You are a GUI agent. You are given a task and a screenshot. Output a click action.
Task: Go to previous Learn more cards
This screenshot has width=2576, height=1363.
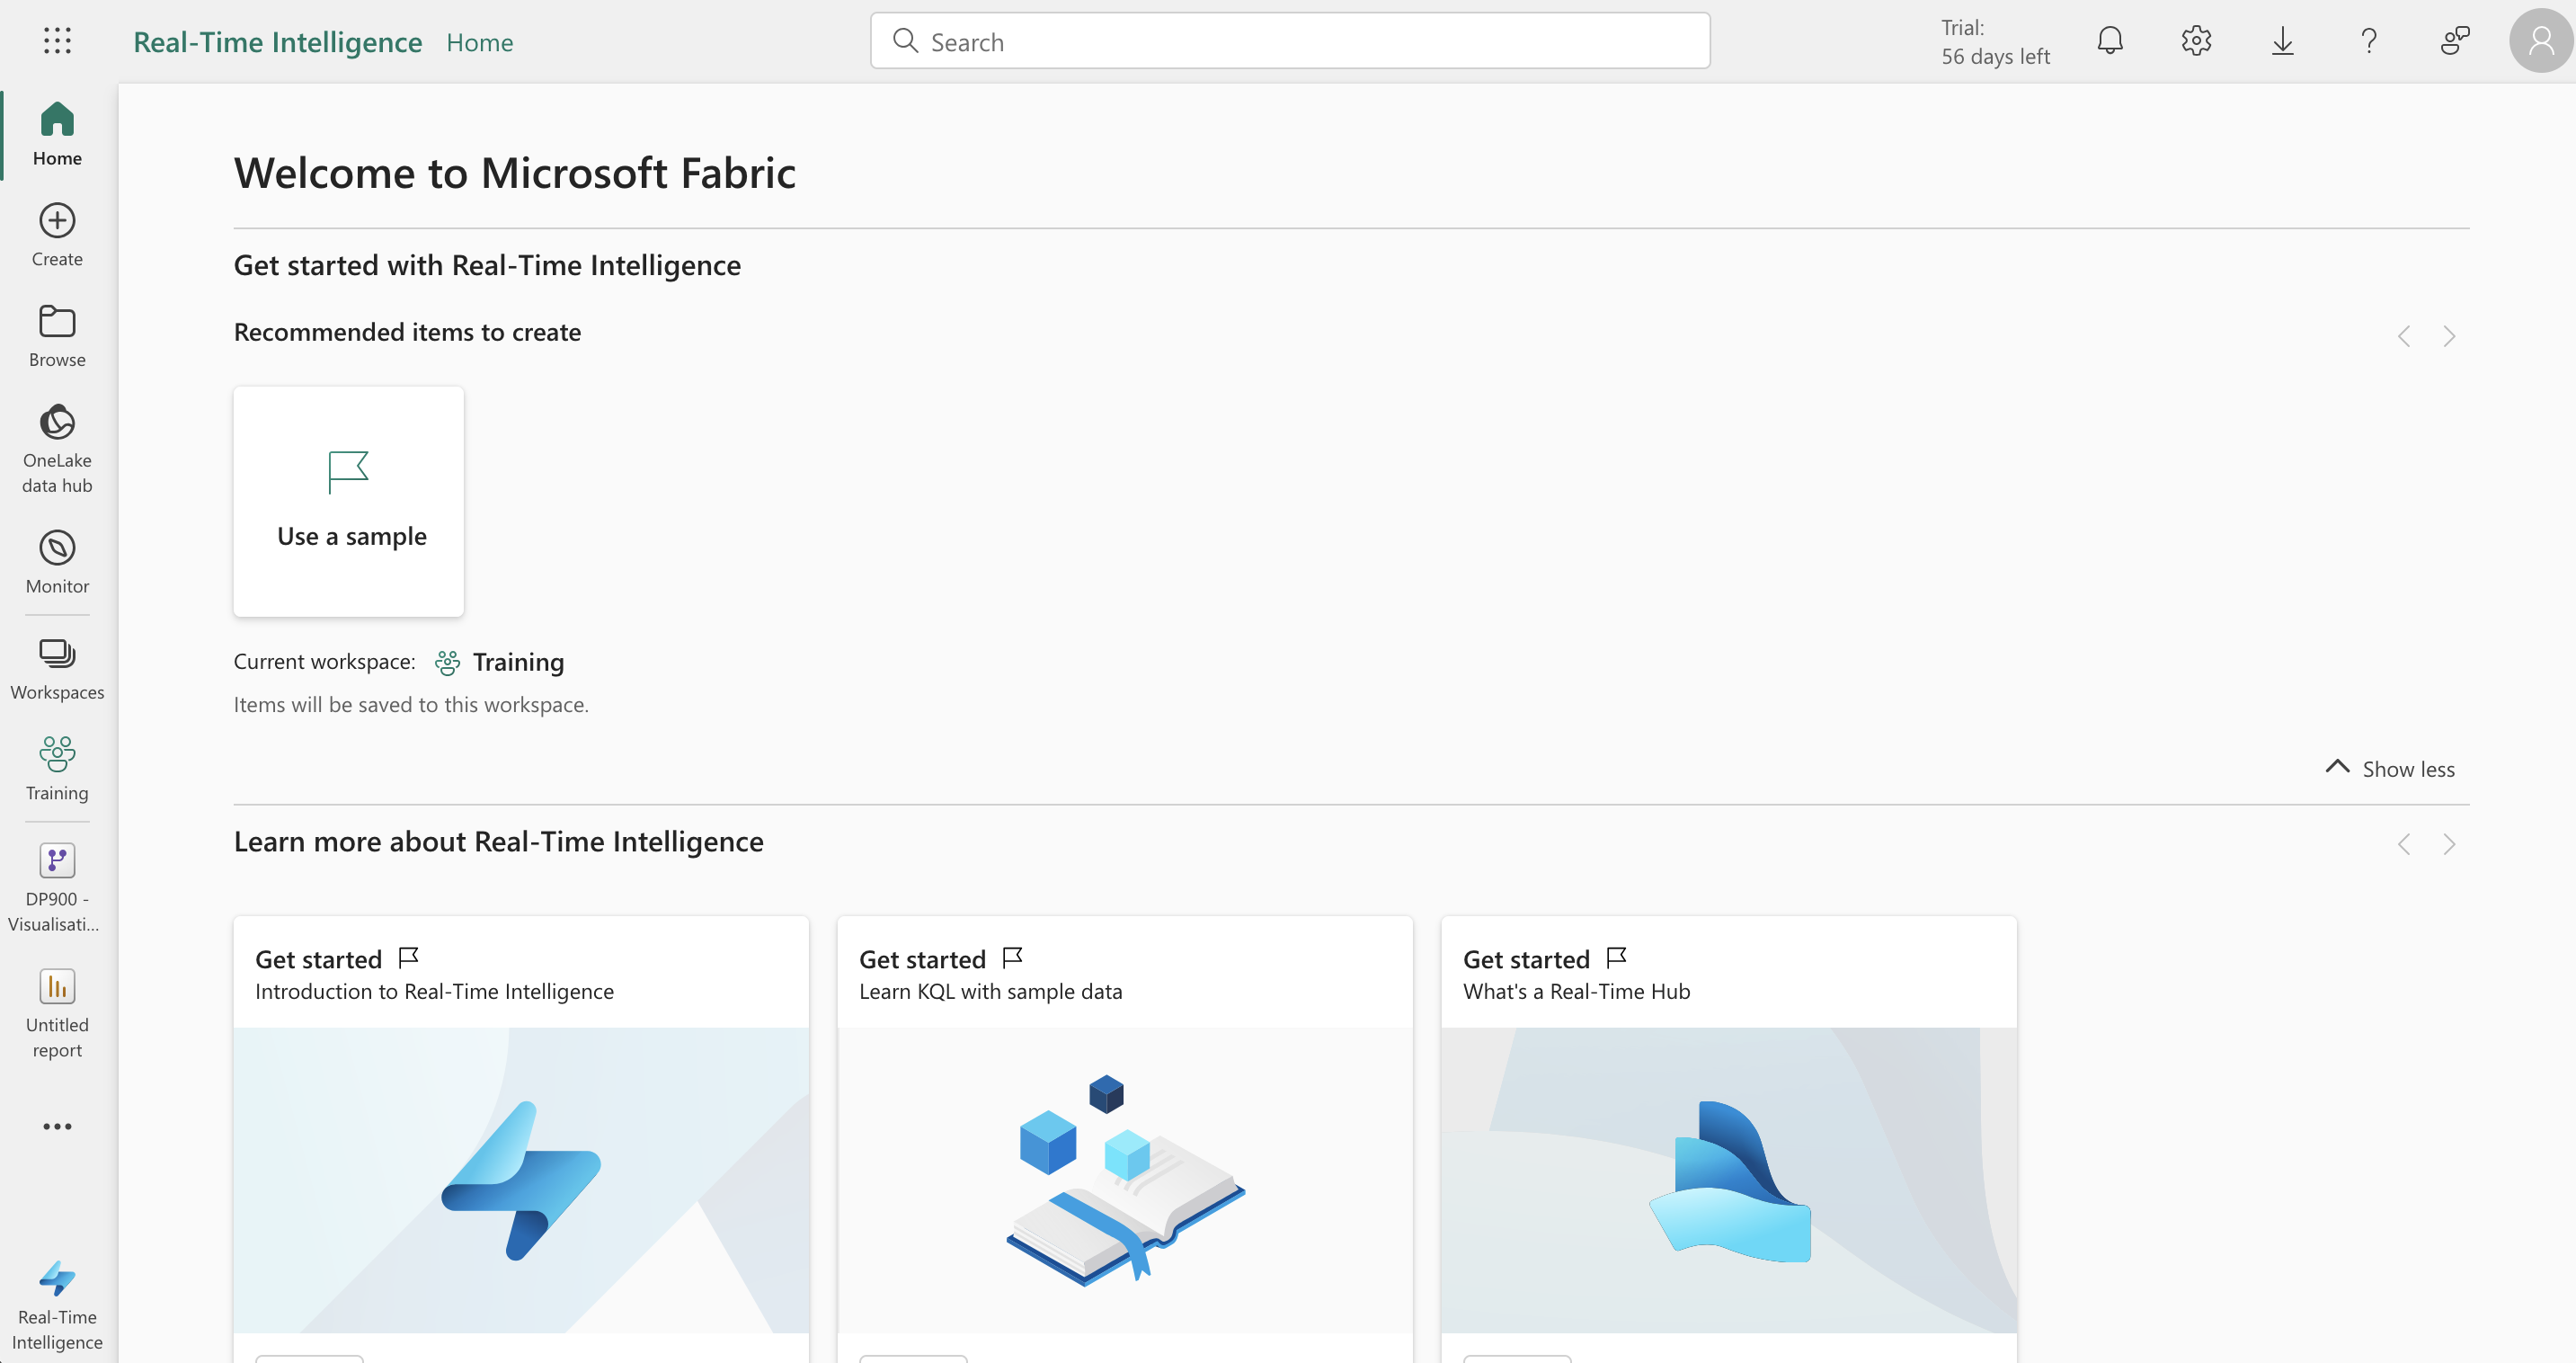[x=2404, y=844]
